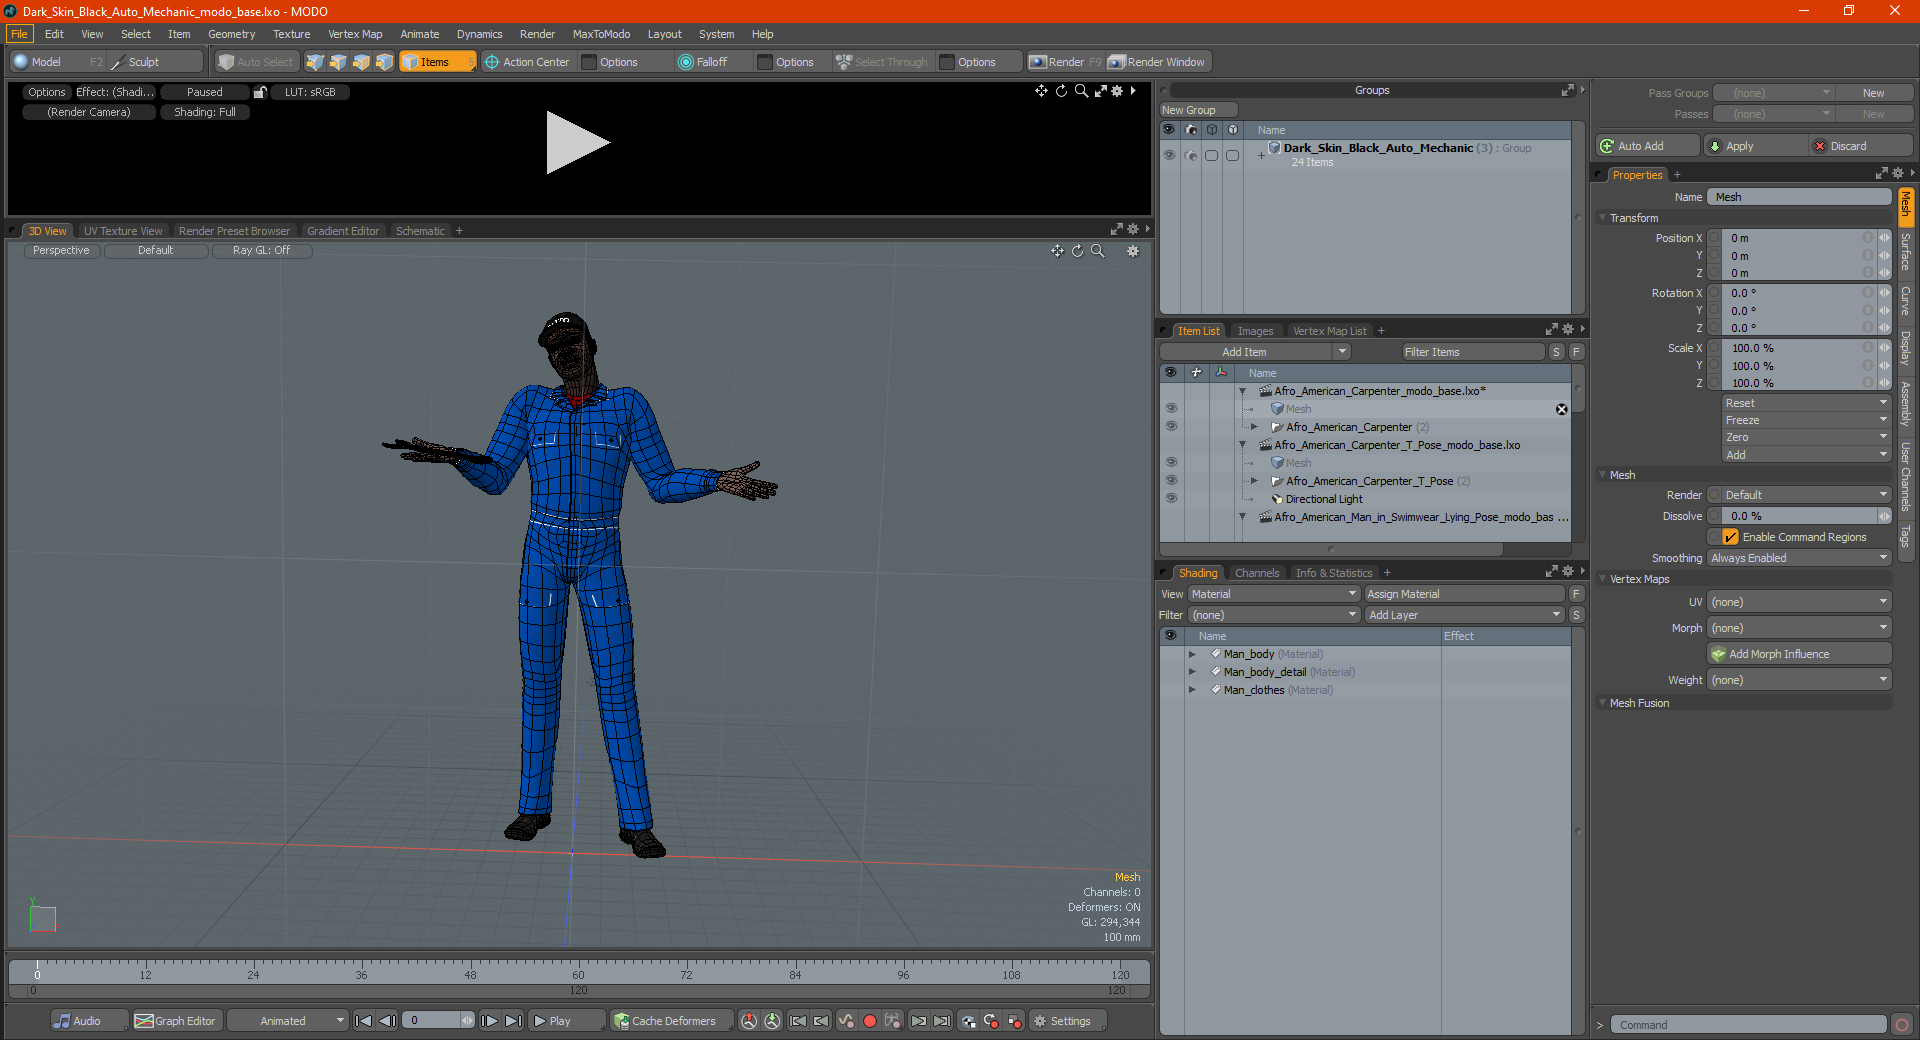Open Add Layer dropdown

pyautogui.click(x=1464, y=615)
